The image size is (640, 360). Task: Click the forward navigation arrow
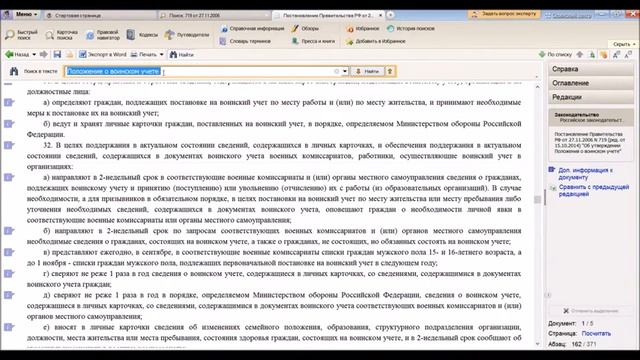(44, 54)
